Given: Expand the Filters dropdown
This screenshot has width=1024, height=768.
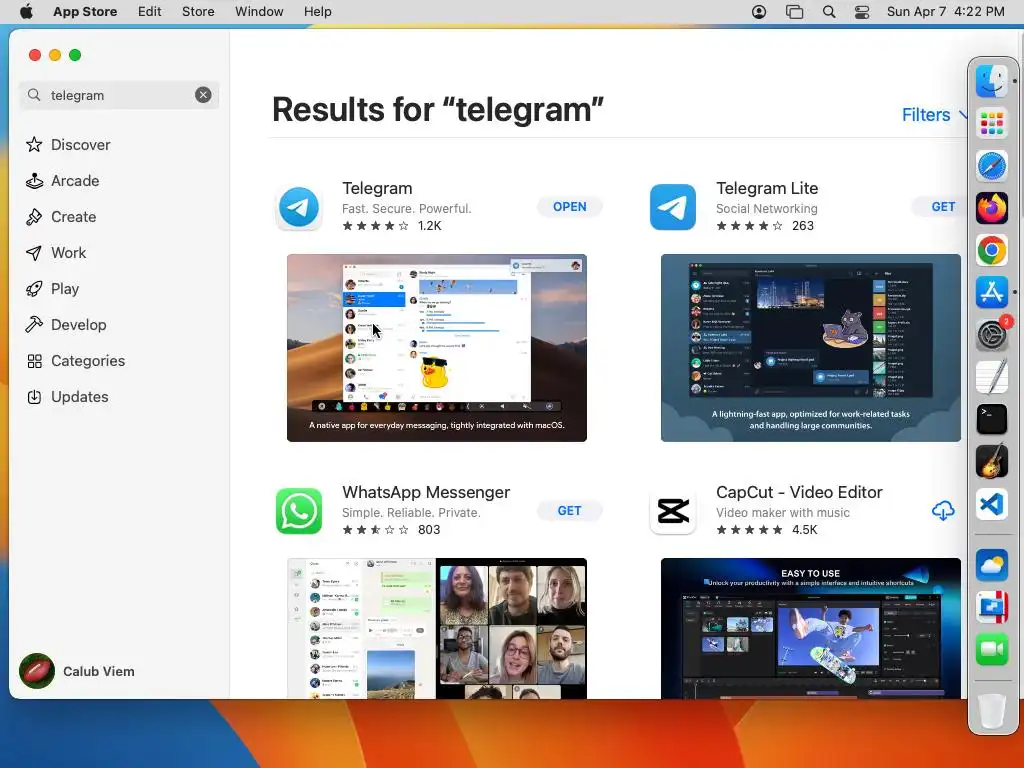Looking at the screenshot, I should 934,115.
